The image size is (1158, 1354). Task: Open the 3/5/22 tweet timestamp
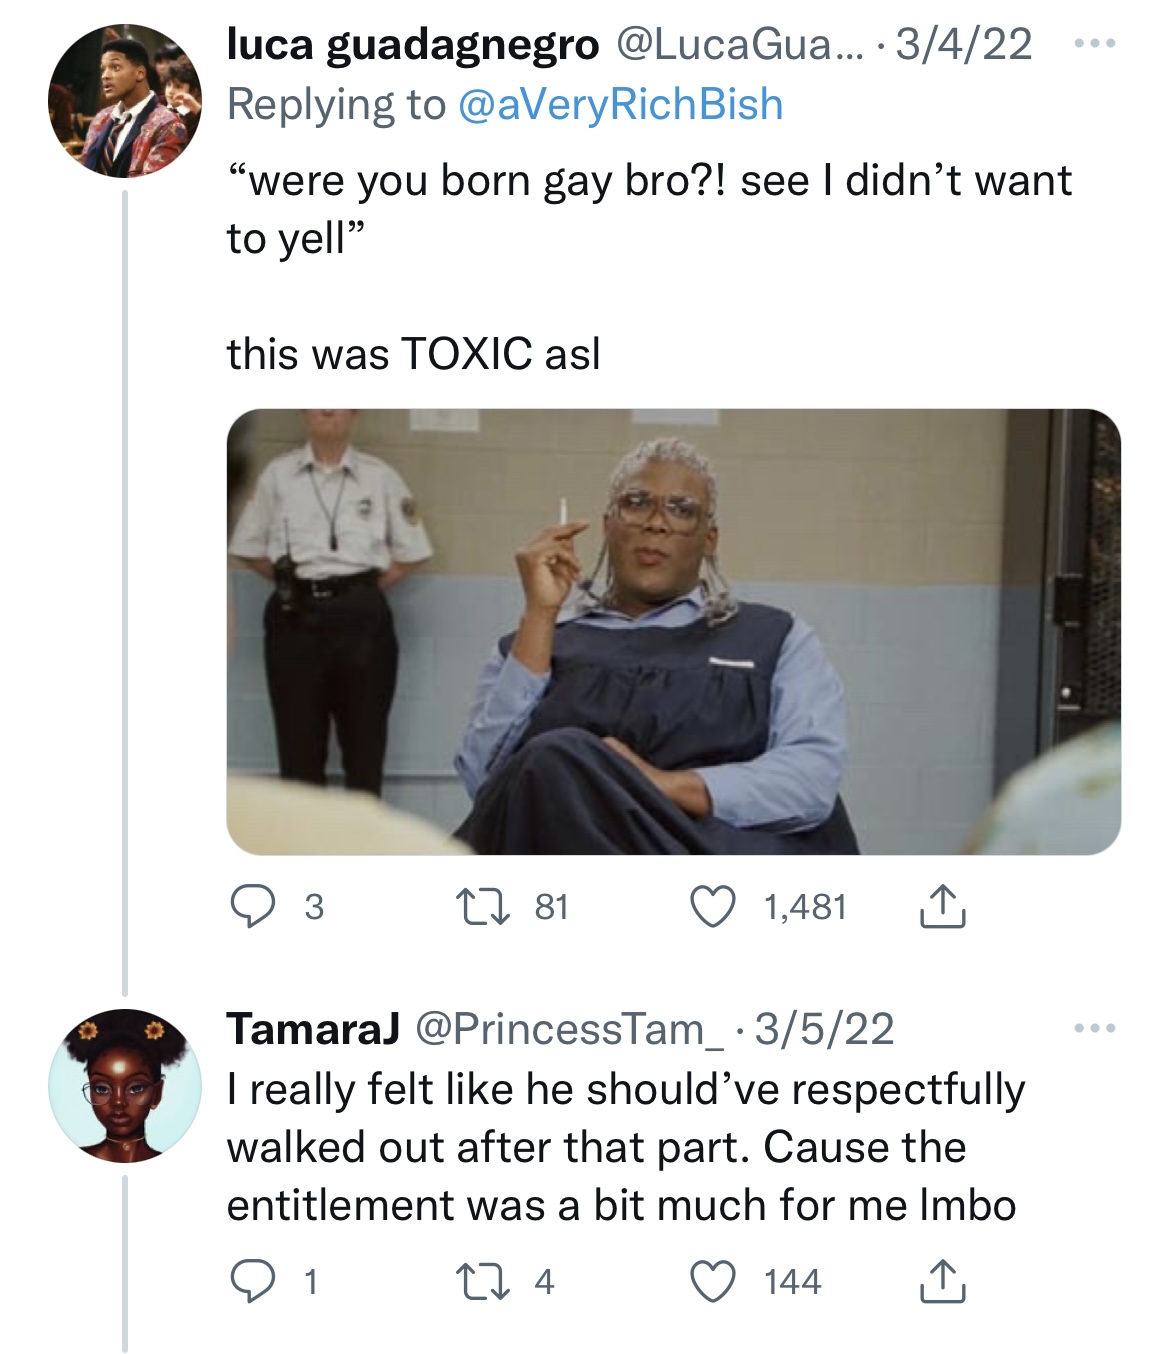point(825,1028)
